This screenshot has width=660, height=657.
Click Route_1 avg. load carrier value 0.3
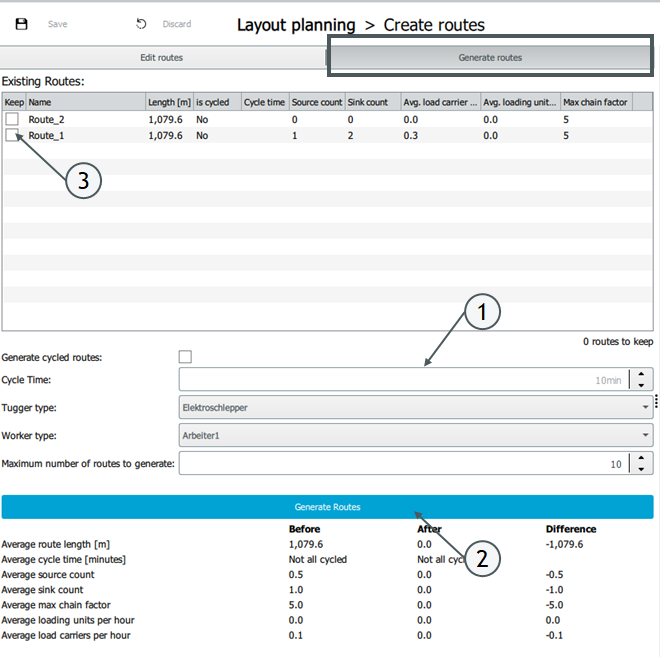click(410, 136)
